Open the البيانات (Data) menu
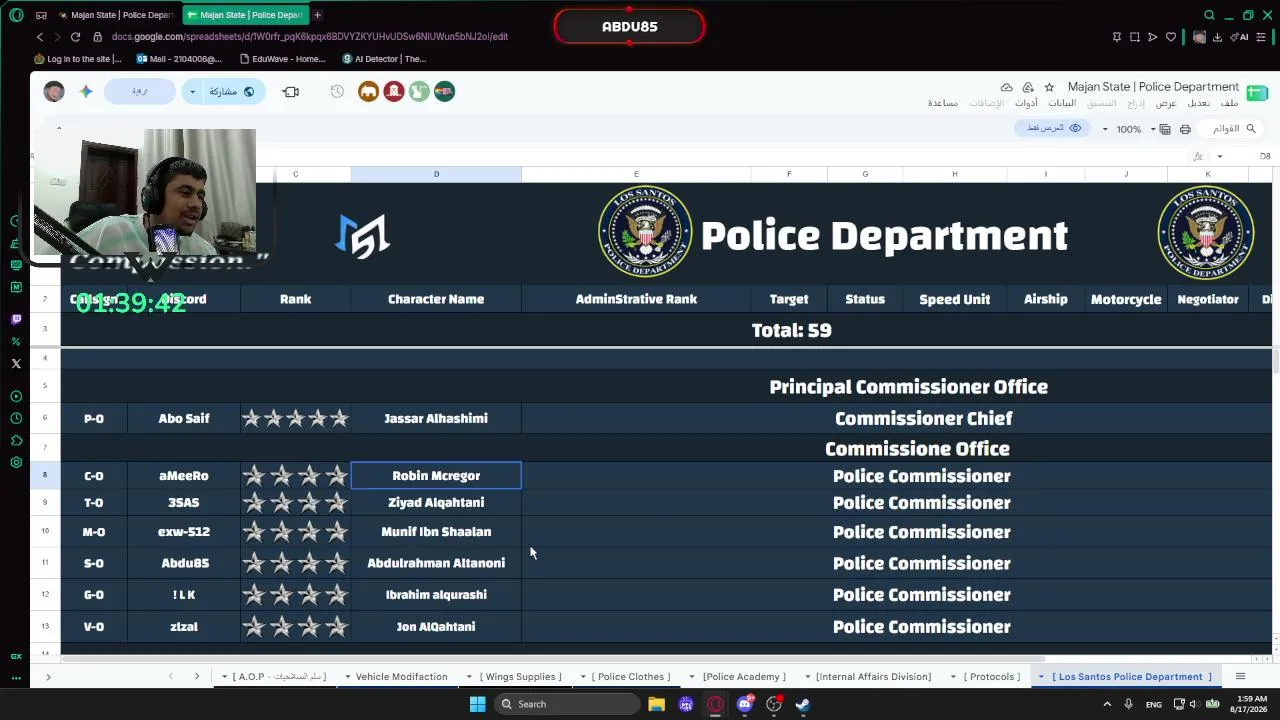This screenshot has height=720, width=1280. pos(1062,103)
